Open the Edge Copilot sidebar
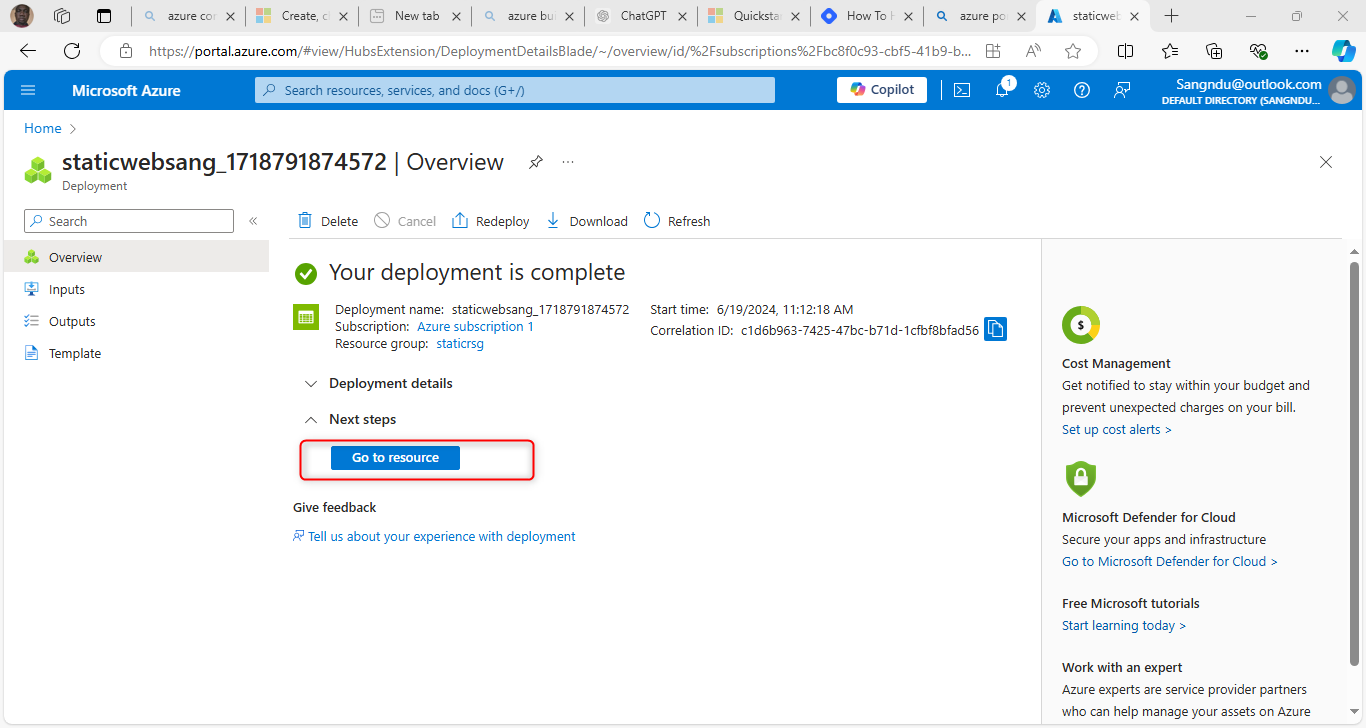 (x=1343, y=51)
